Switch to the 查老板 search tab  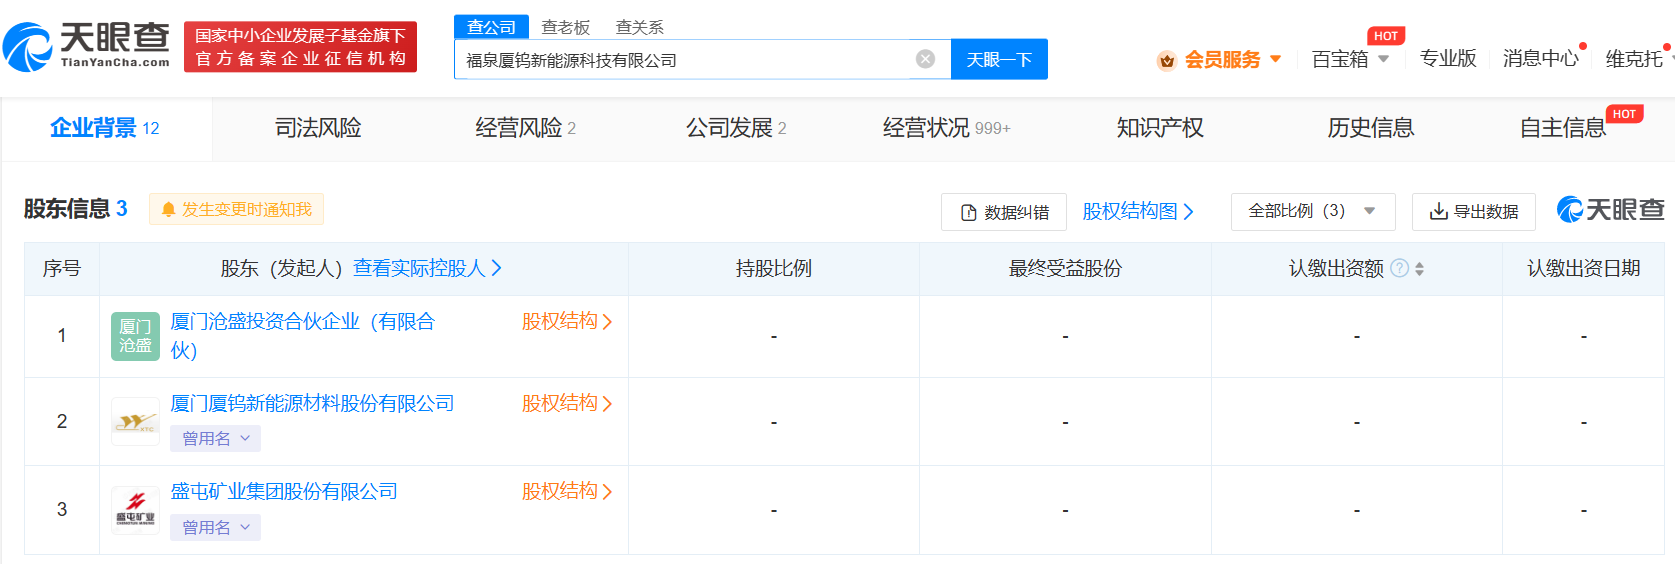565,27
